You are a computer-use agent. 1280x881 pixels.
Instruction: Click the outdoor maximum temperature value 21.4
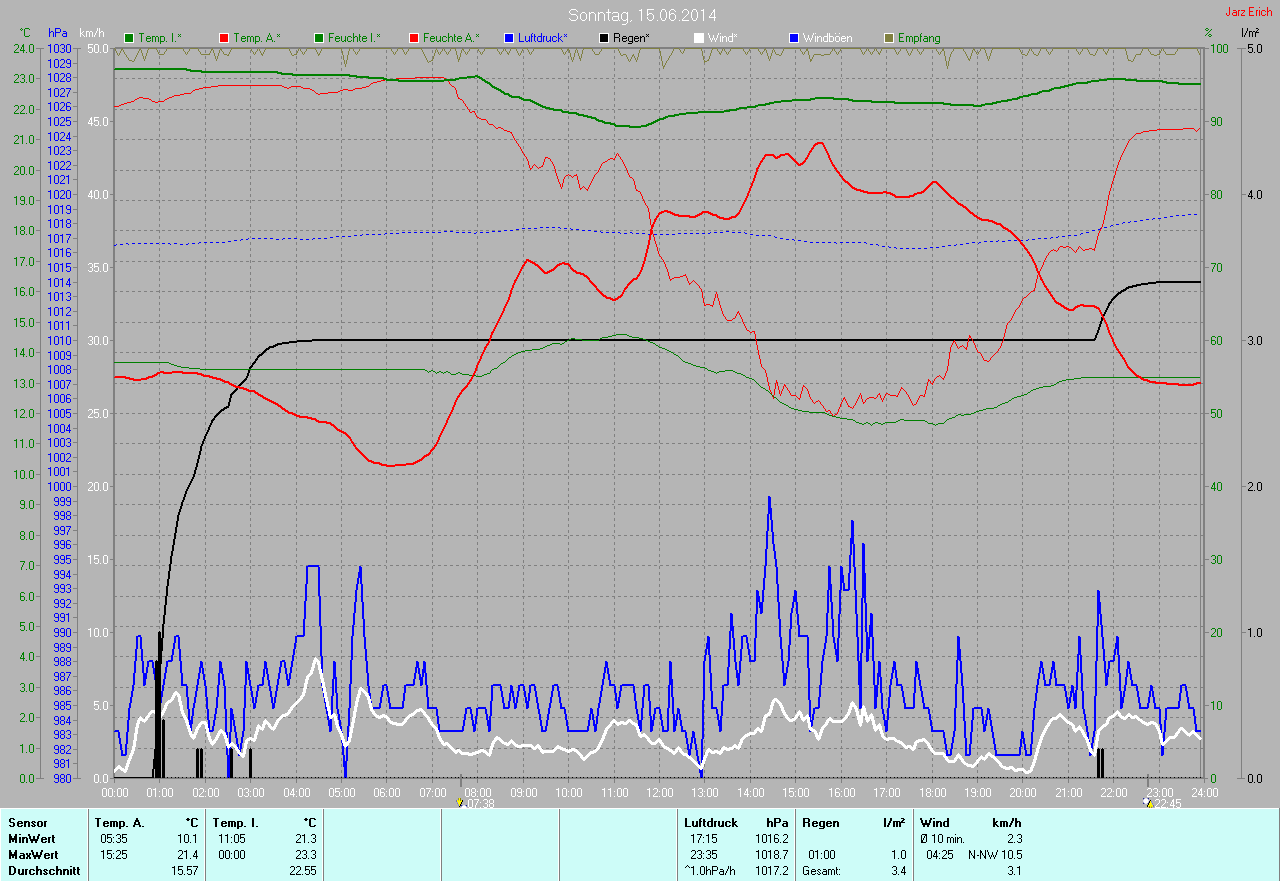(189, 855)
